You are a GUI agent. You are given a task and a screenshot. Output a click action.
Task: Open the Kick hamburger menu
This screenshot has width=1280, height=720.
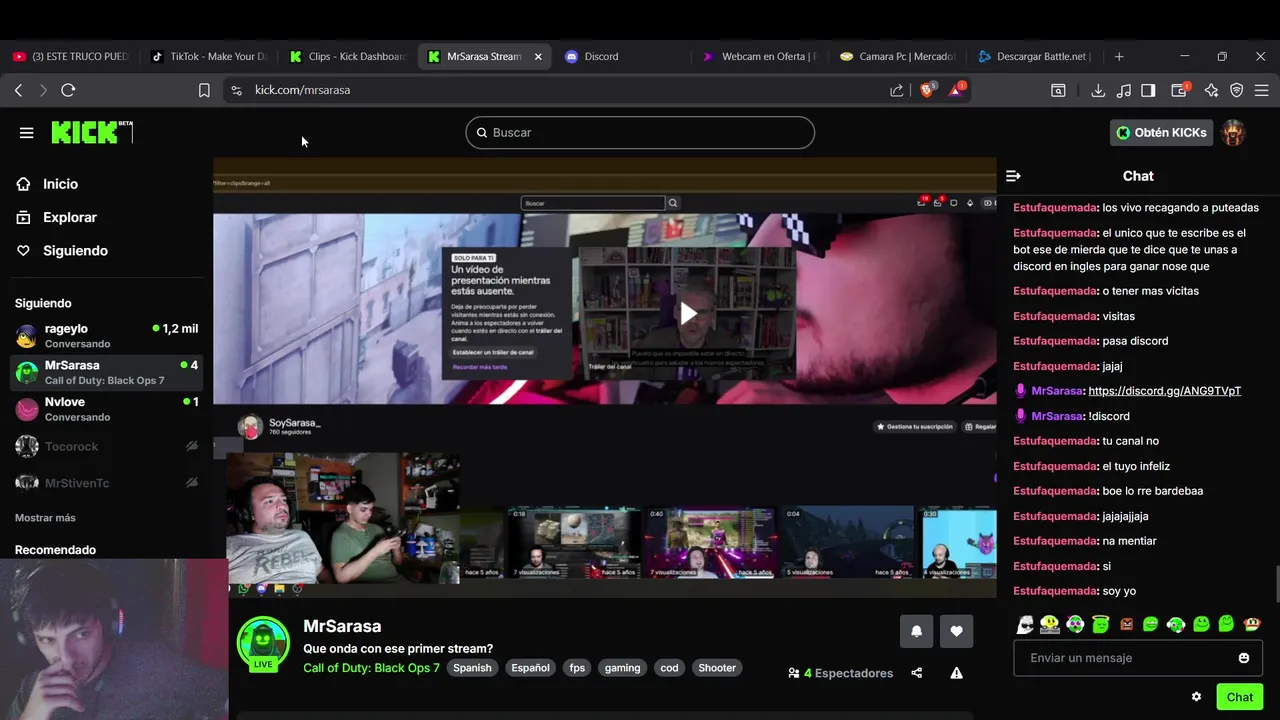[26, 132]
